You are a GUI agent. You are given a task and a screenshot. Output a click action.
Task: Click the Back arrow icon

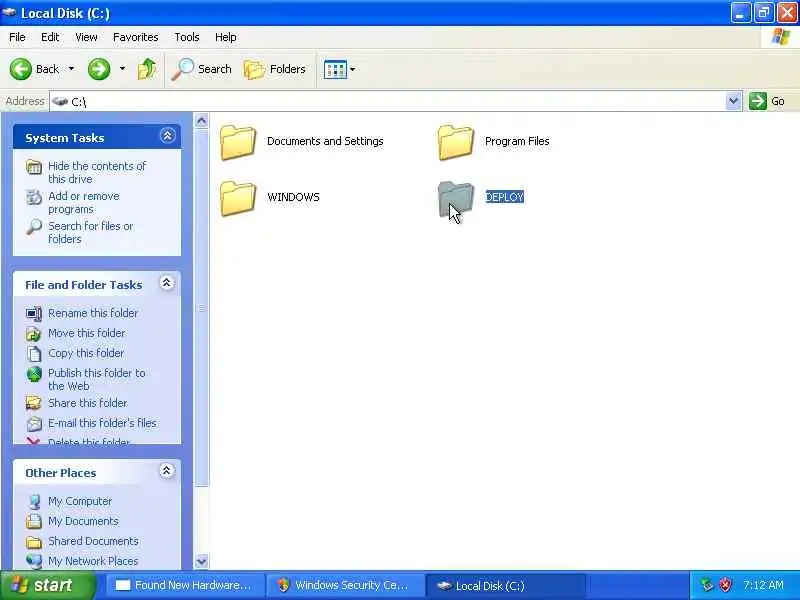20,69
